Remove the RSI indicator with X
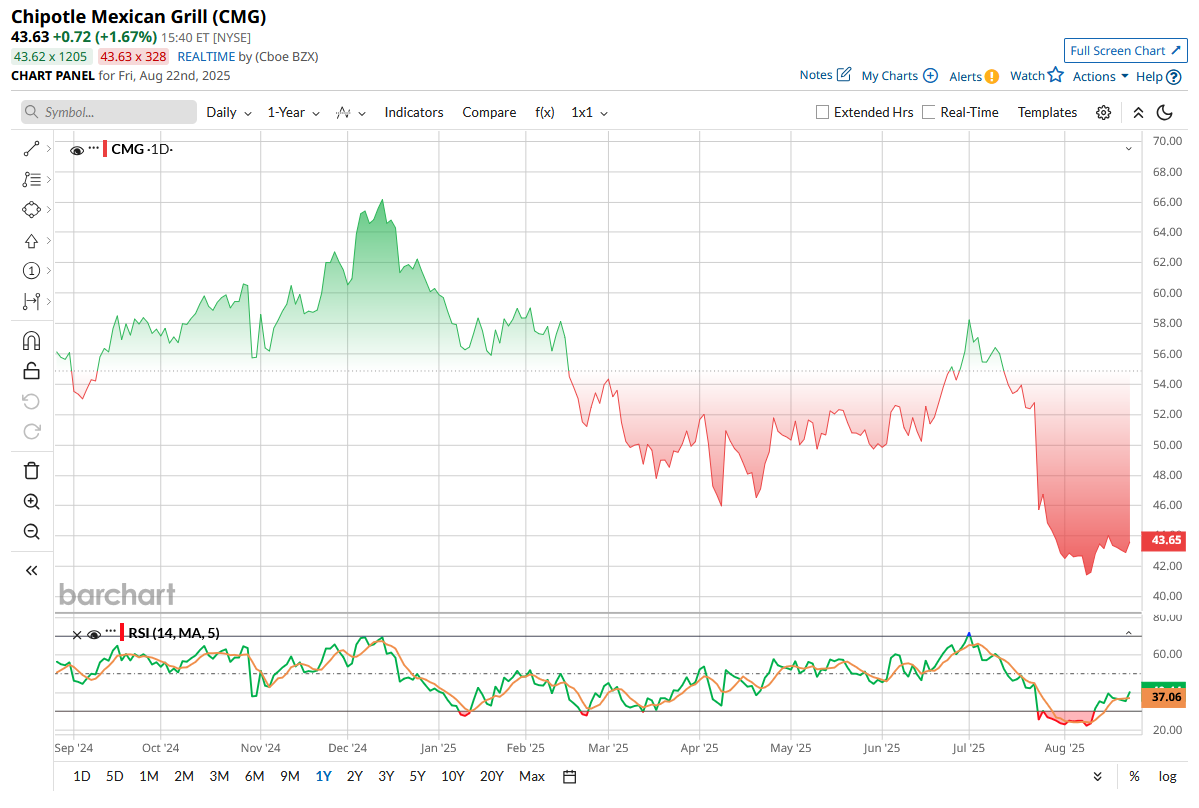1199x808 pixels. click(76, 634)
